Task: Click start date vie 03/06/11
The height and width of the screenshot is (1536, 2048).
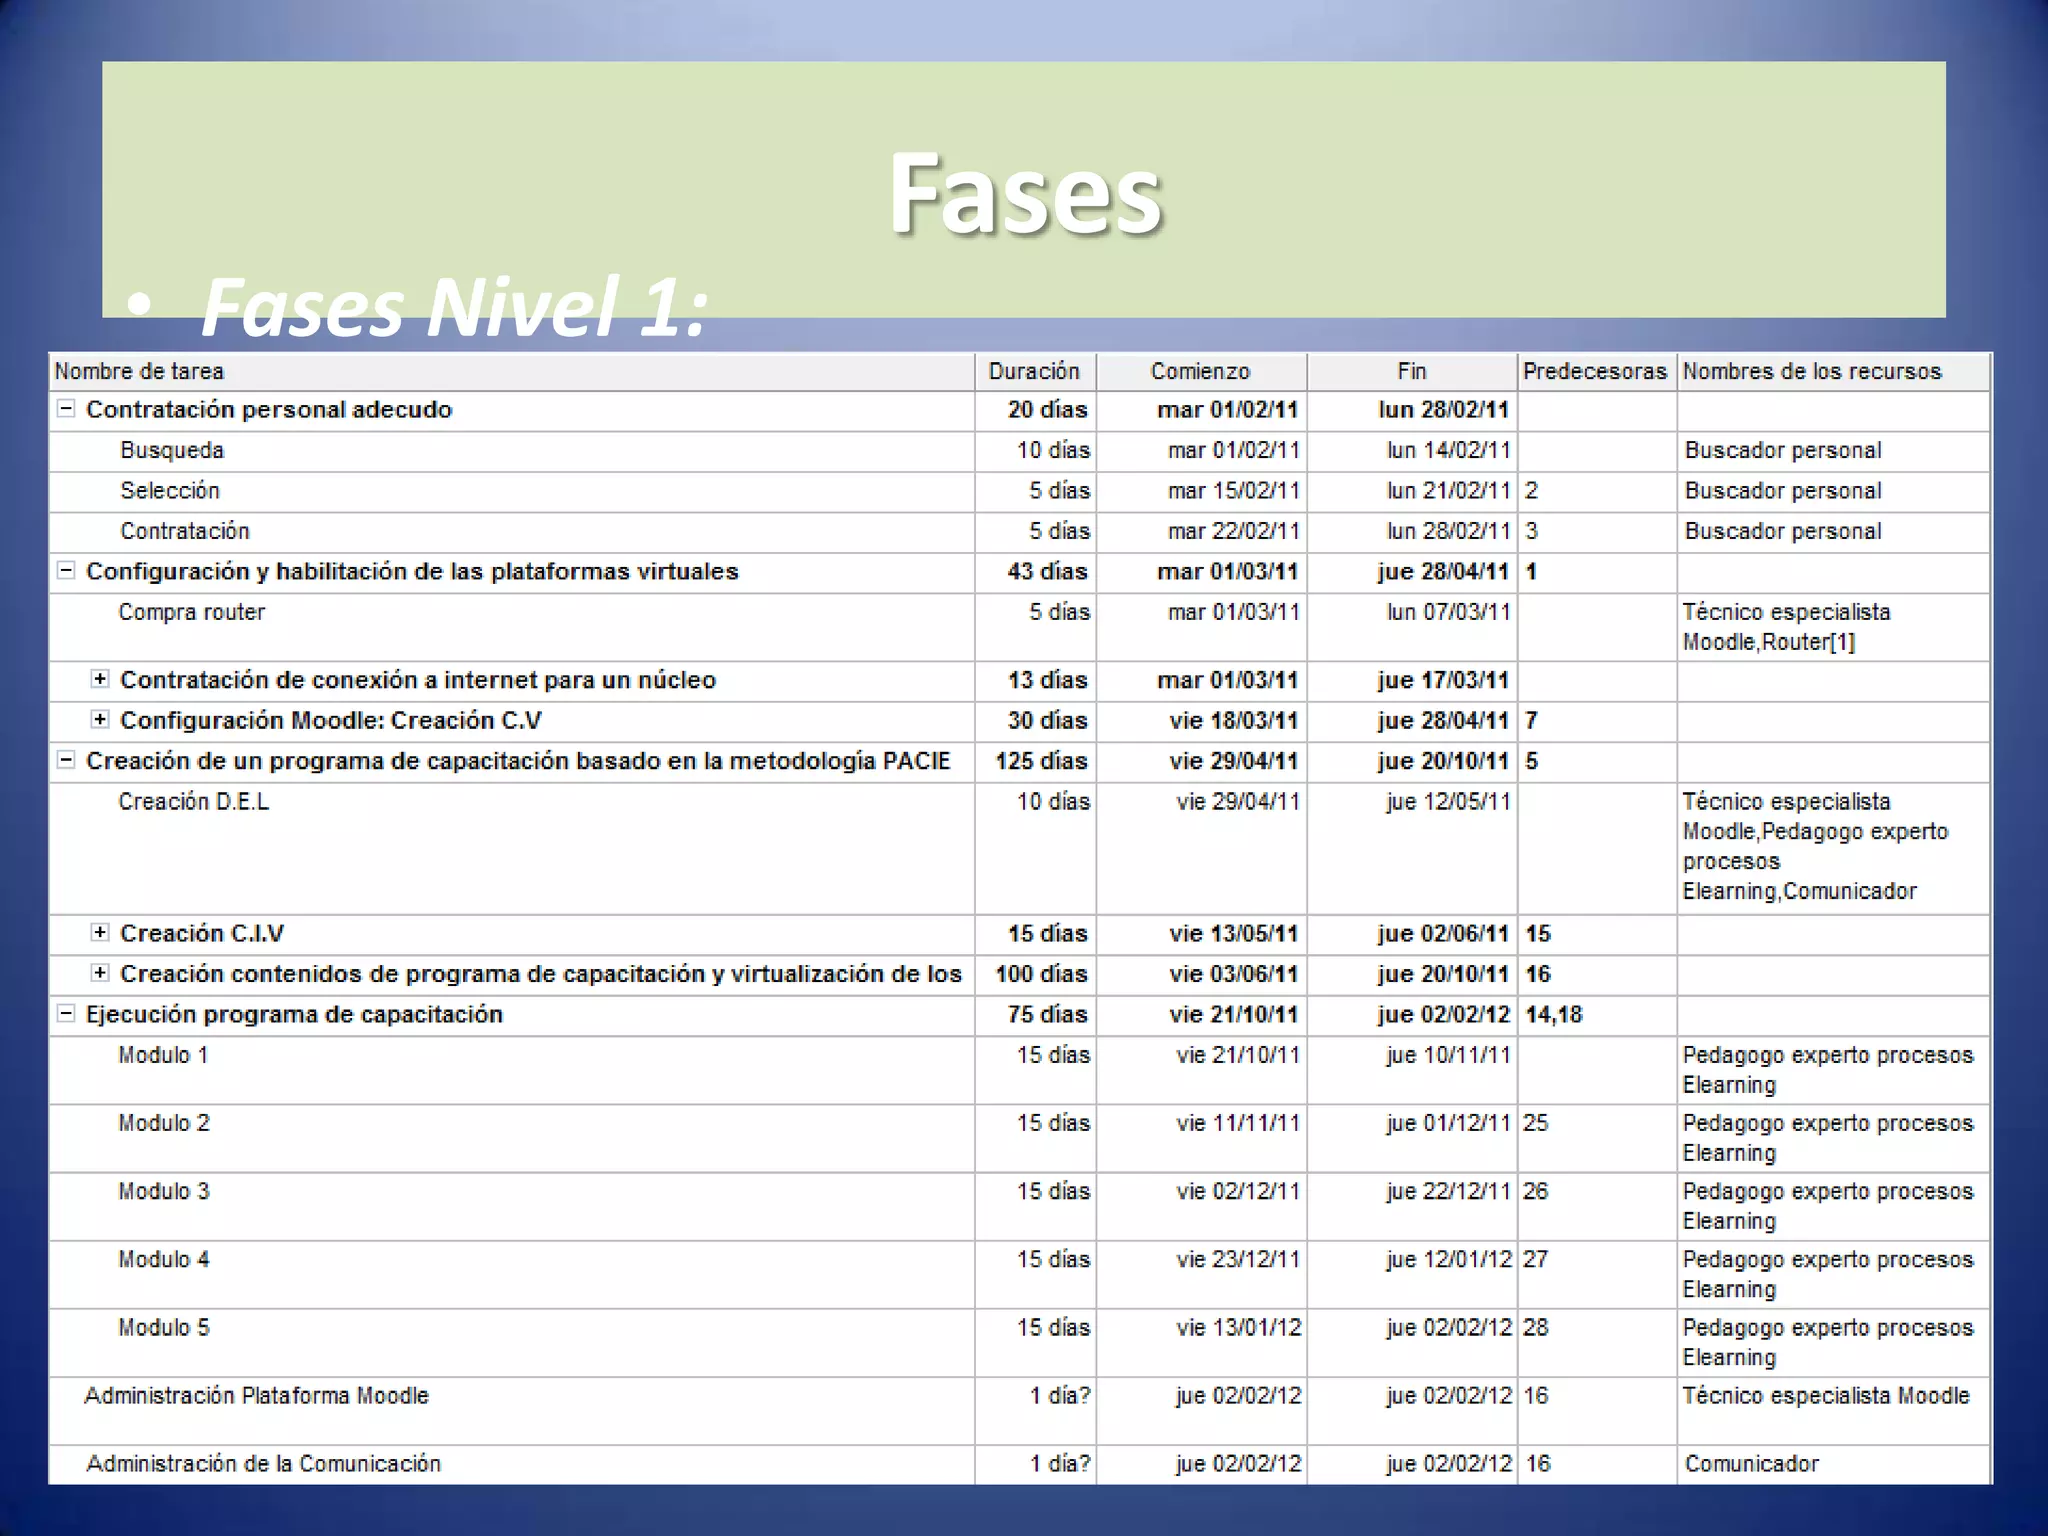Action: [1201, 974]
